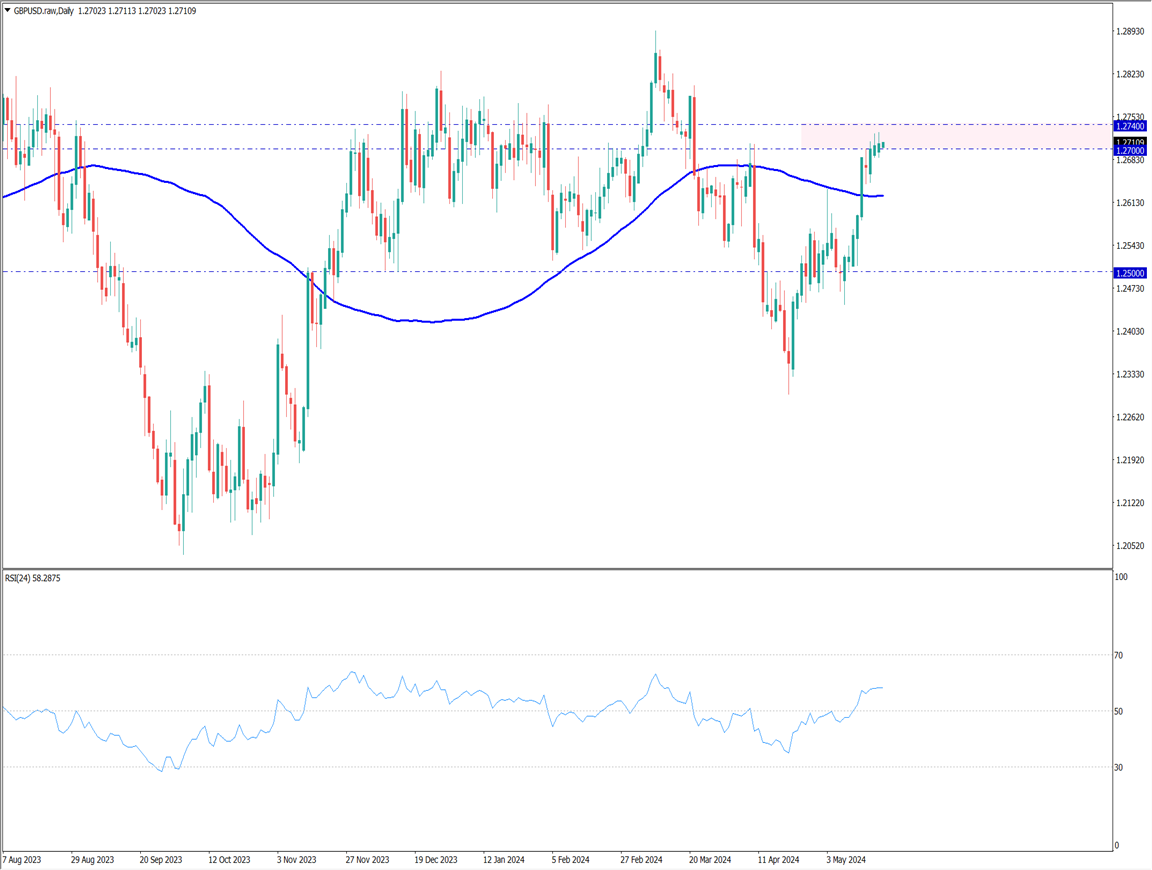This screenshot has height=870, width=1152.
Task: Click the triangle arrow beside GBPUSD.raw title
Action: pyautogui.click(x=7, y=10)
